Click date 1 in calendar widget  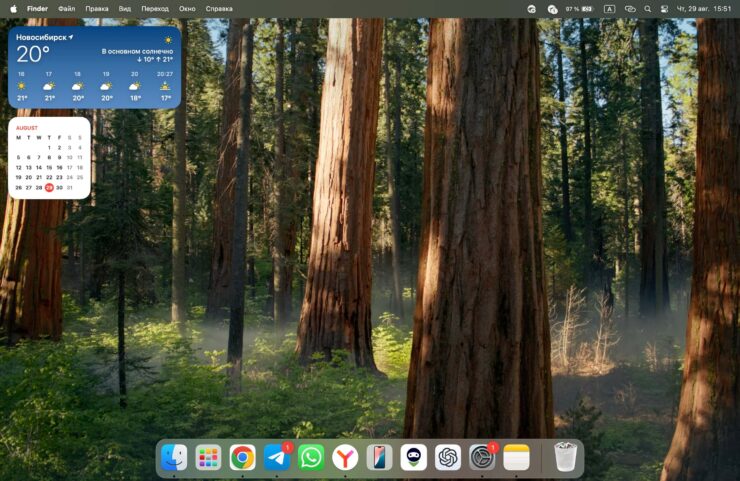click(49, 148)
